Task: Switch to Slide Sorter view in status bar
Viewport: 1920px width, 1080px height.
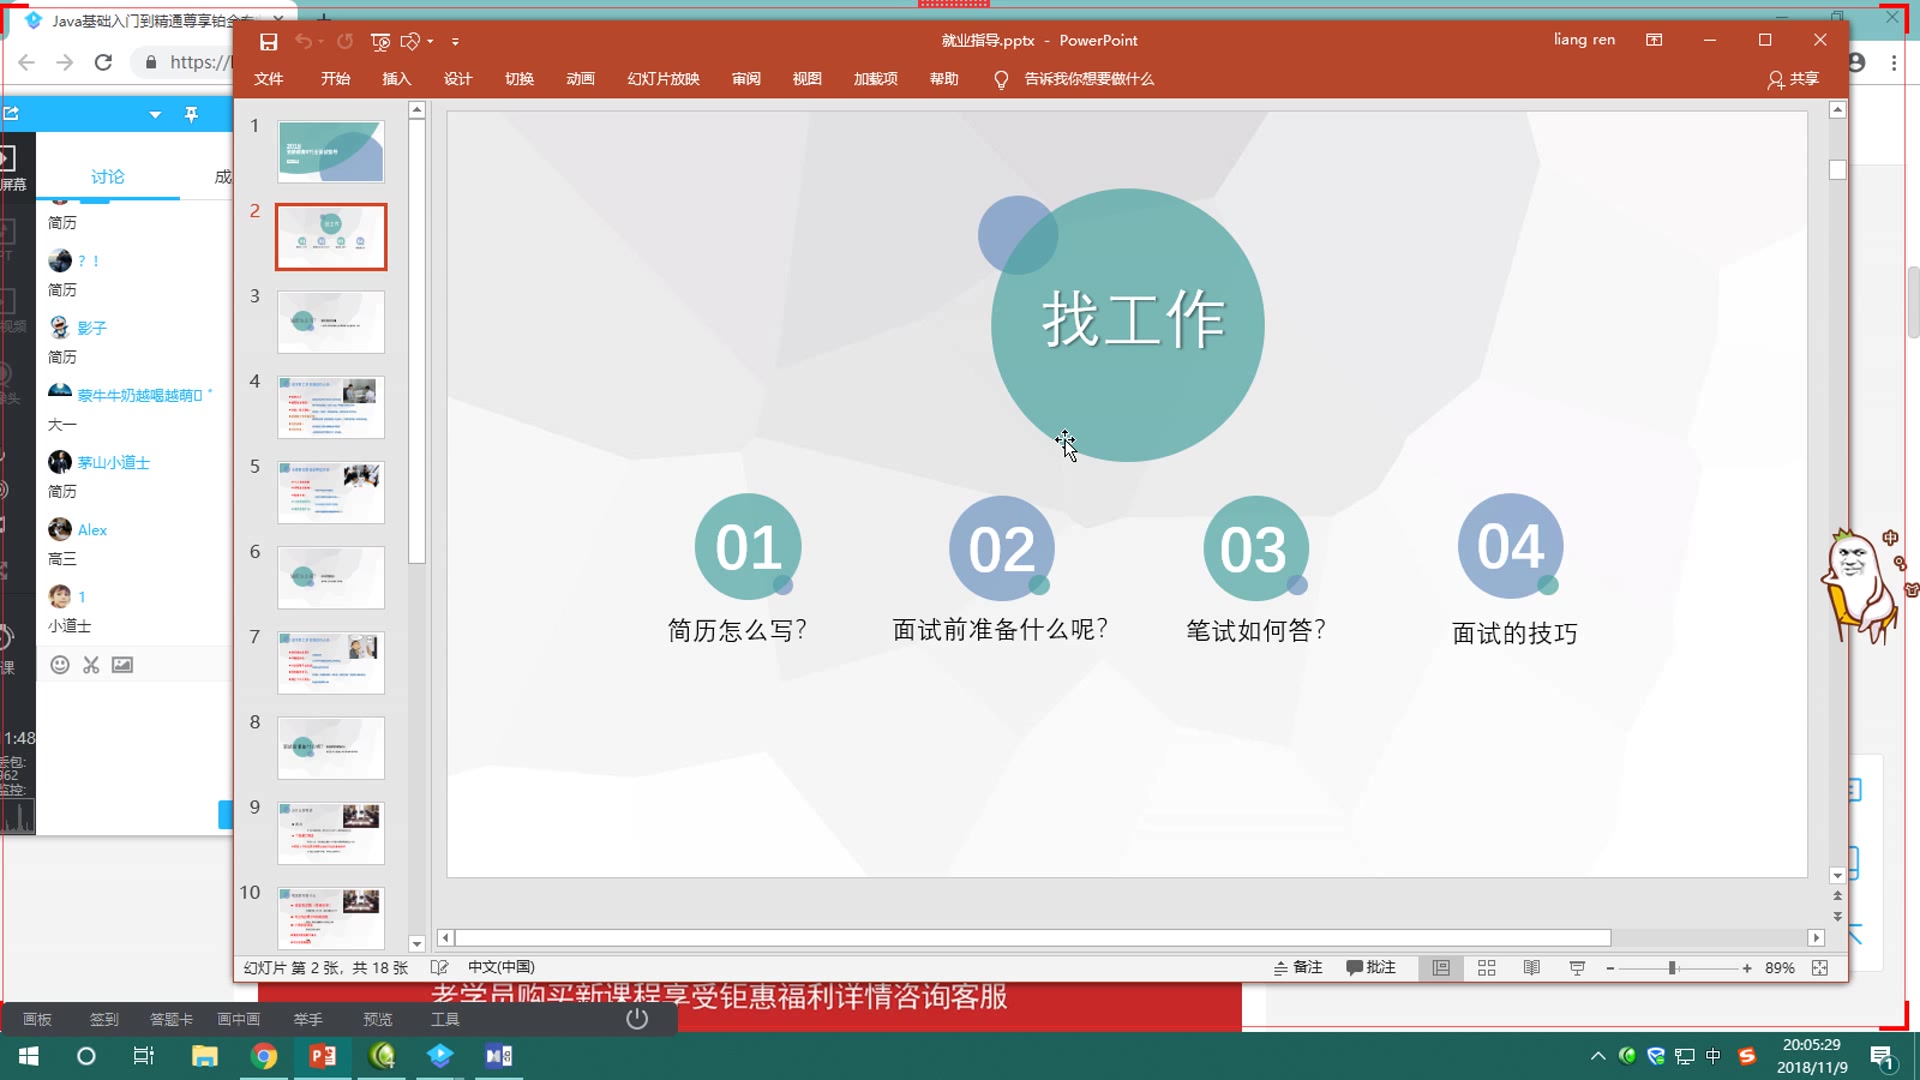Action: coord(1486,967)
